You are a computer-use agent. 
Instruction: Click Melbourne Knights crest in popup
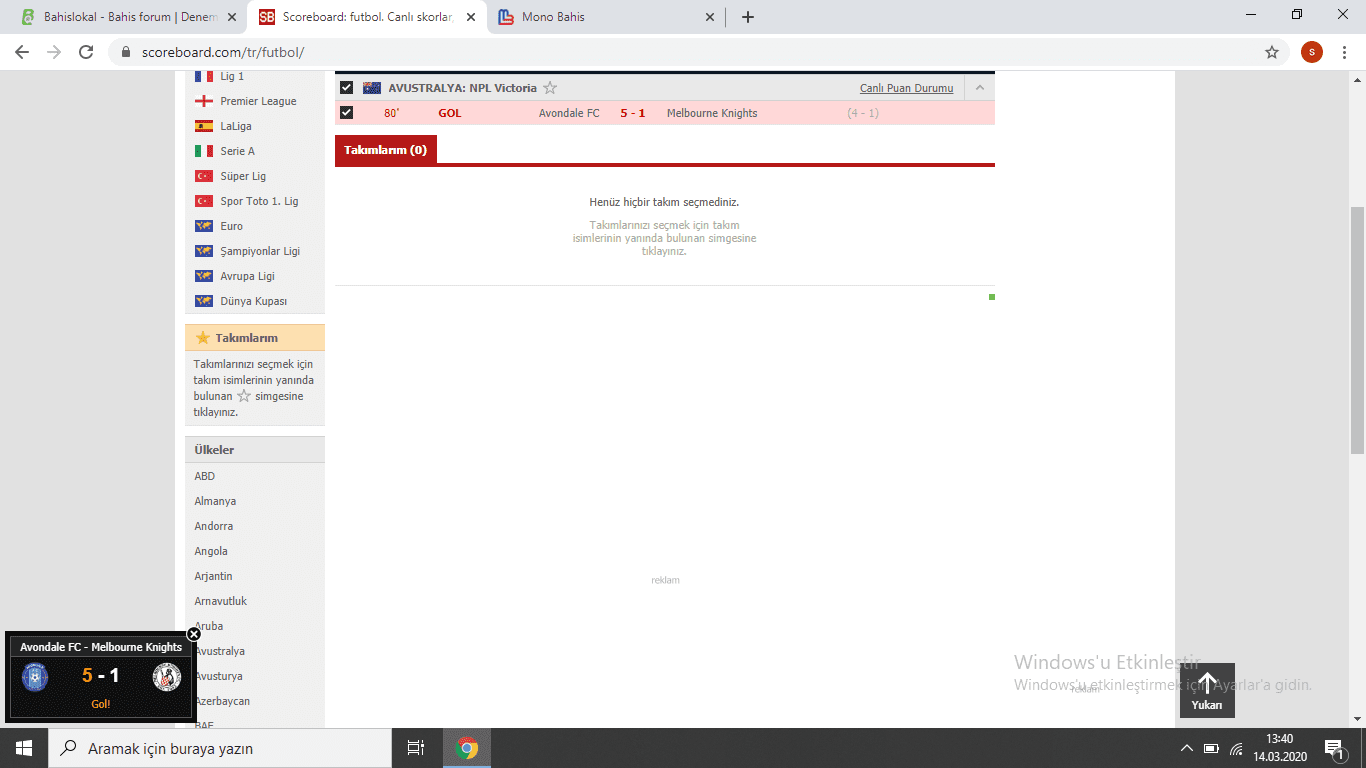click(x=167, y=678)
